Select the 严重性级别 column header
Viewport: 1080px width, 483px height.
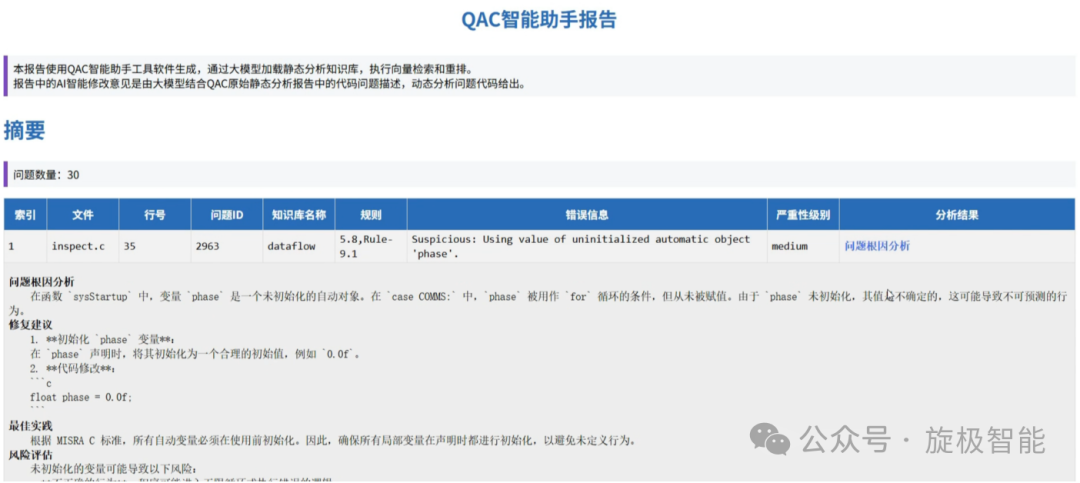pyautogui.click(x=802, y=214)
